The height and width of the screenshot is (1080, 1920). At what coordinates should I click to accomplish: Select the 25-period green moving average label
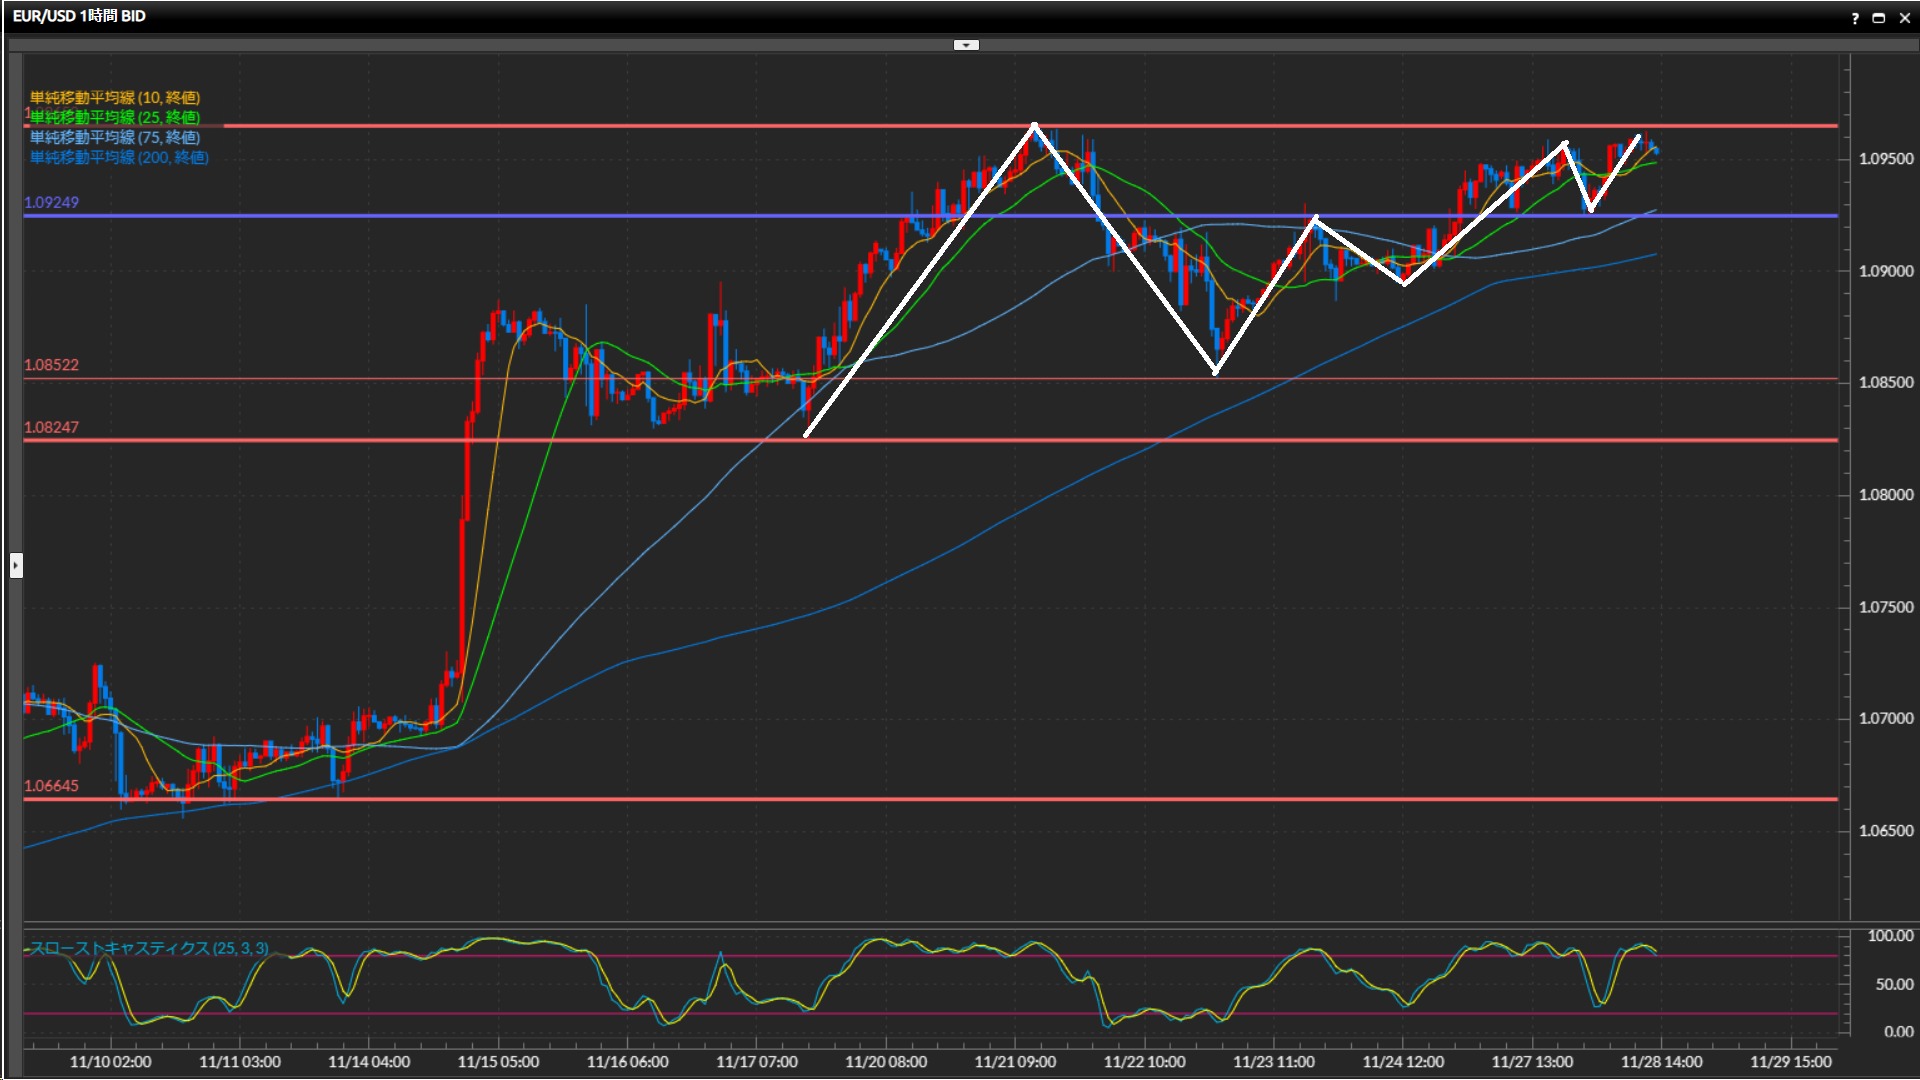point(114,117)
